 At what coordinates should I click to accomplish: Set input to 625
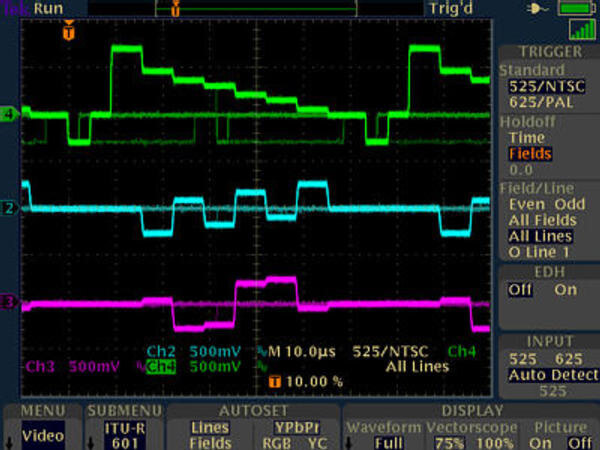pyautogui.click(x=569, y=359)
